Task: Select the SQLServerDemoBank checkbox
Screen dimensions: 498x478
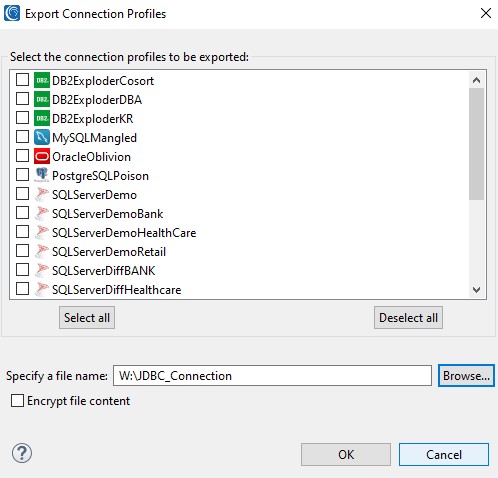Action: click(22, 213)
